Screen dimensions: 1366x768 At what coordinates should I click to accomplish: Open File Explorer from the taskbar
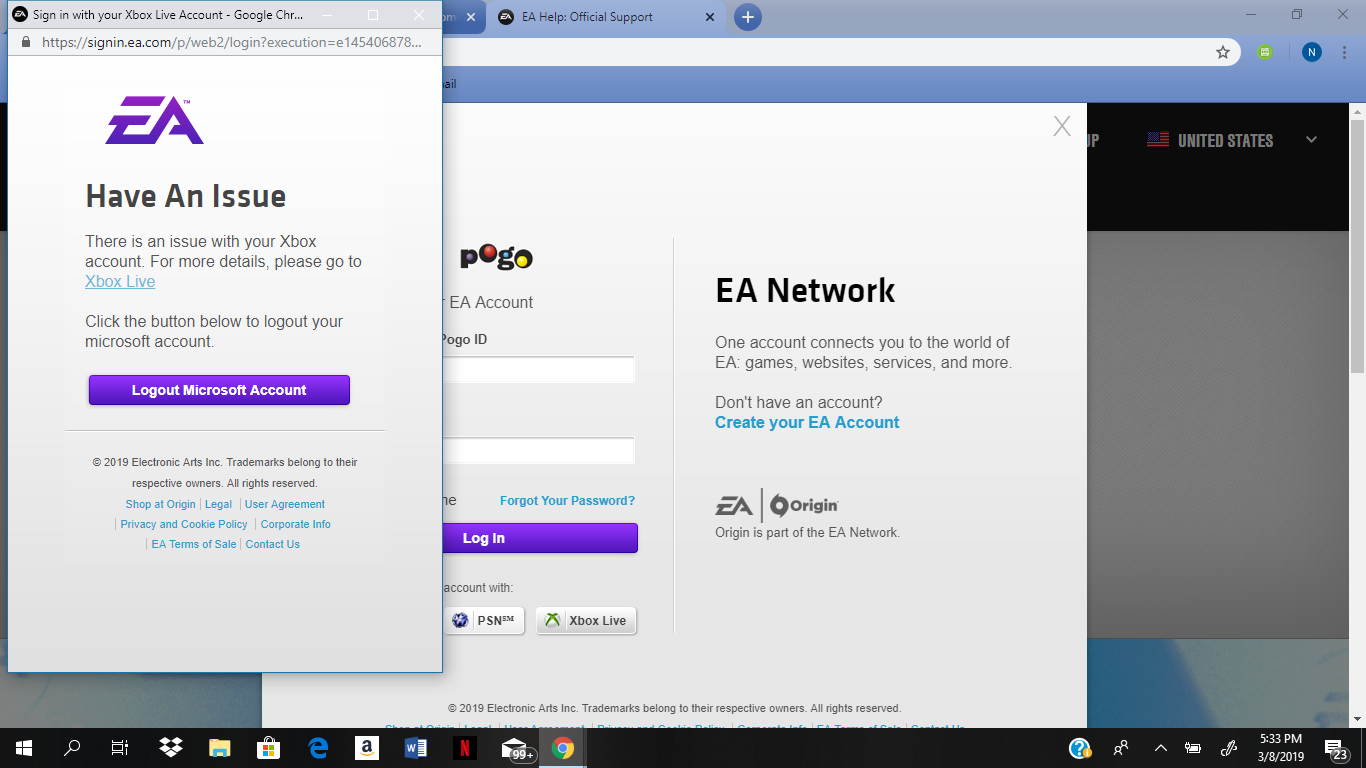[x=219, y=748]
